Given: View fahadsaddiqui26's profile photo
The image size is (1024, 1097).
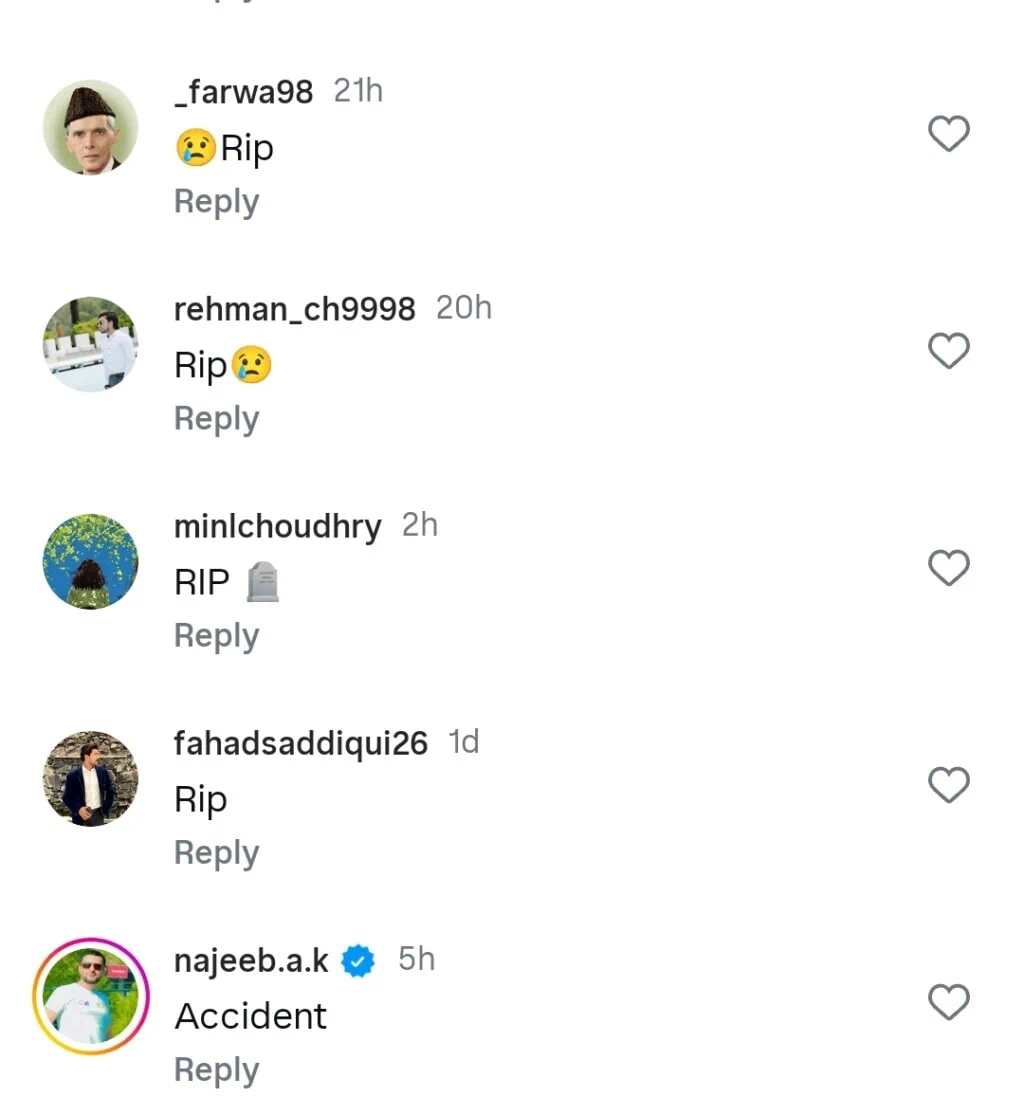Looking at the screenshot, I should coord(90,778).
